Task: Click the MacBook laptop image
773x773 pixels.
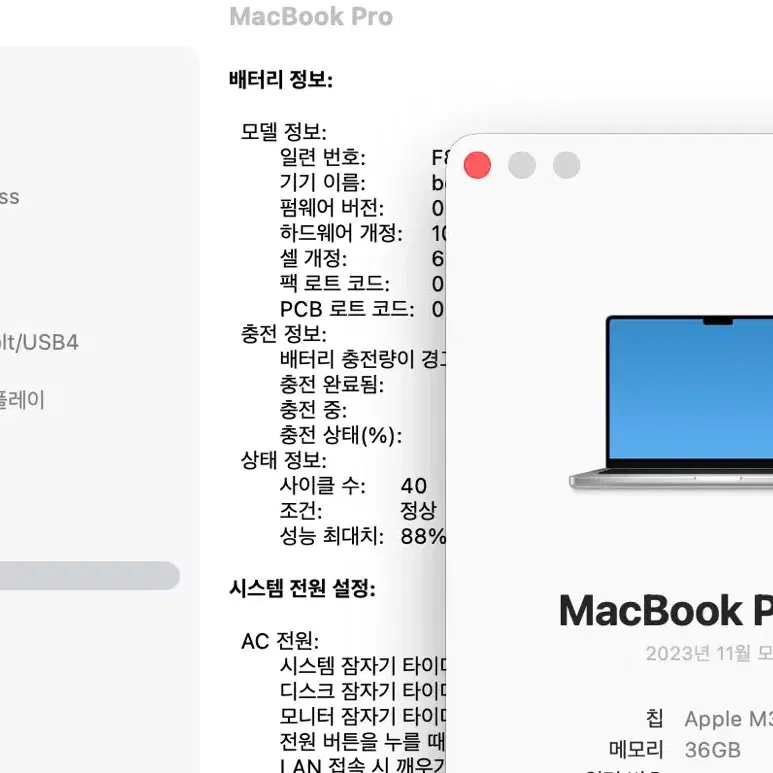Action: [x=671, y=402]
